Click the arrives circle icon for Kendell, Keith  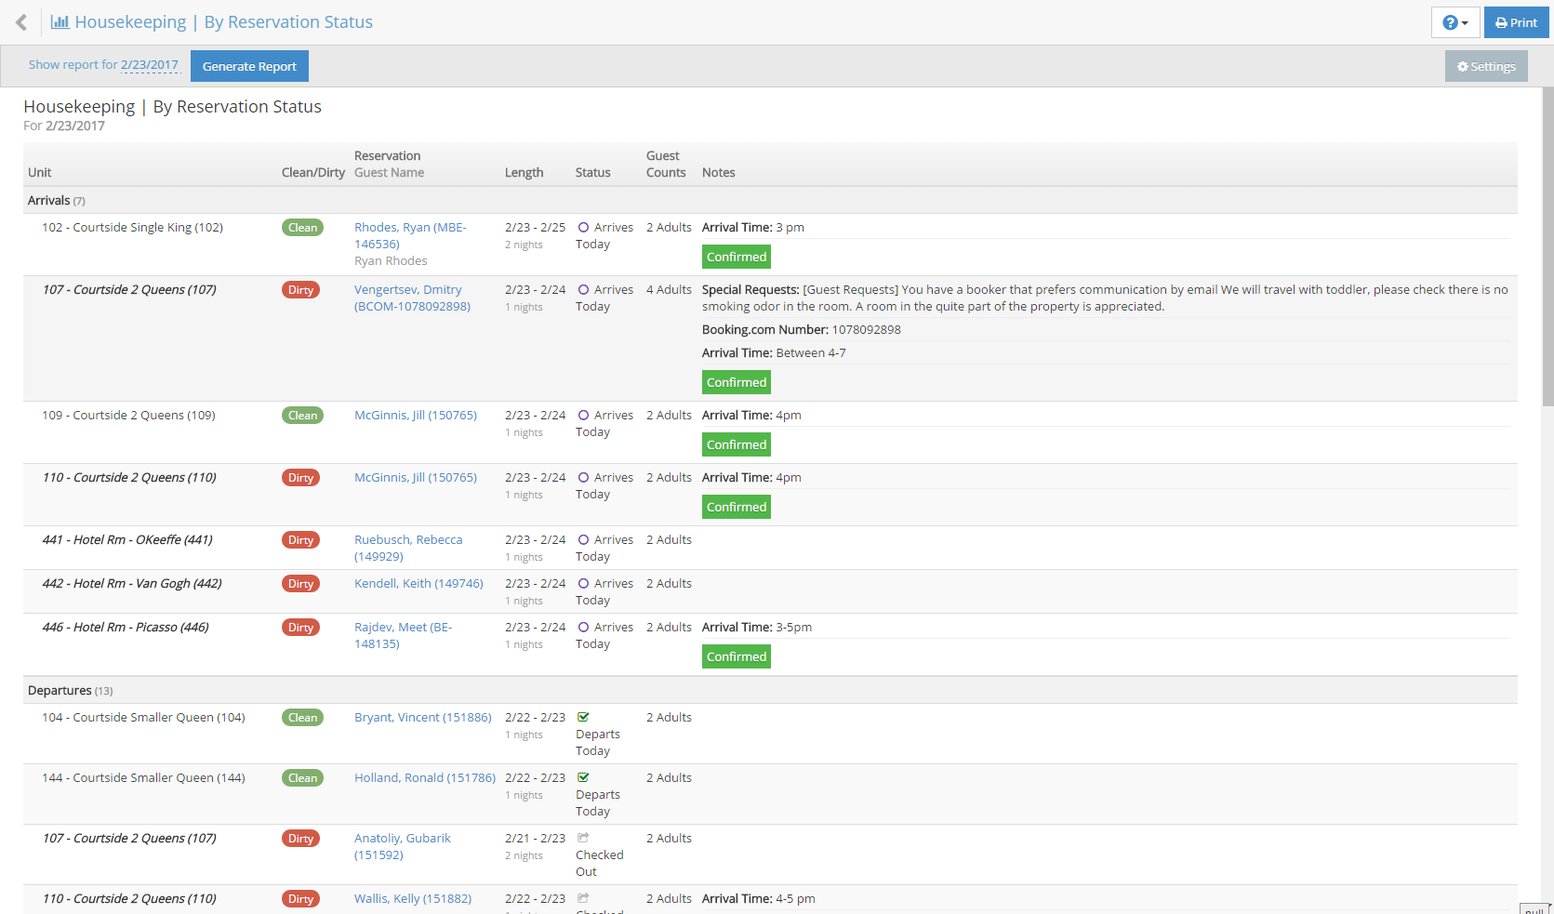click(583, 584)
